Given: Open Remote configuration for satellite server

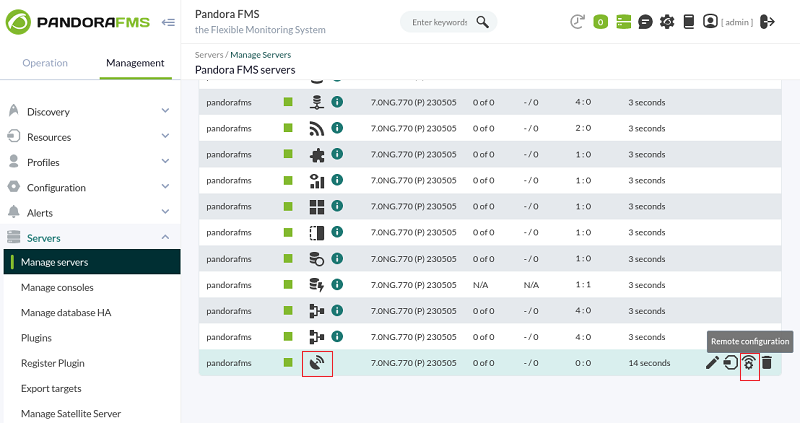Looking at the screenshot, I should 748,363.
